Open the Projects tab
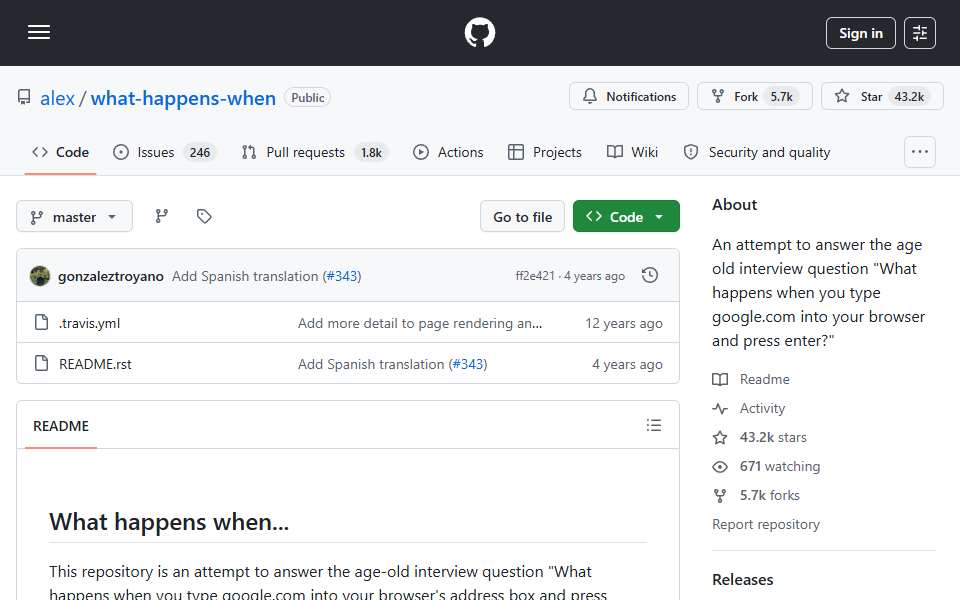 pos(544,152)
